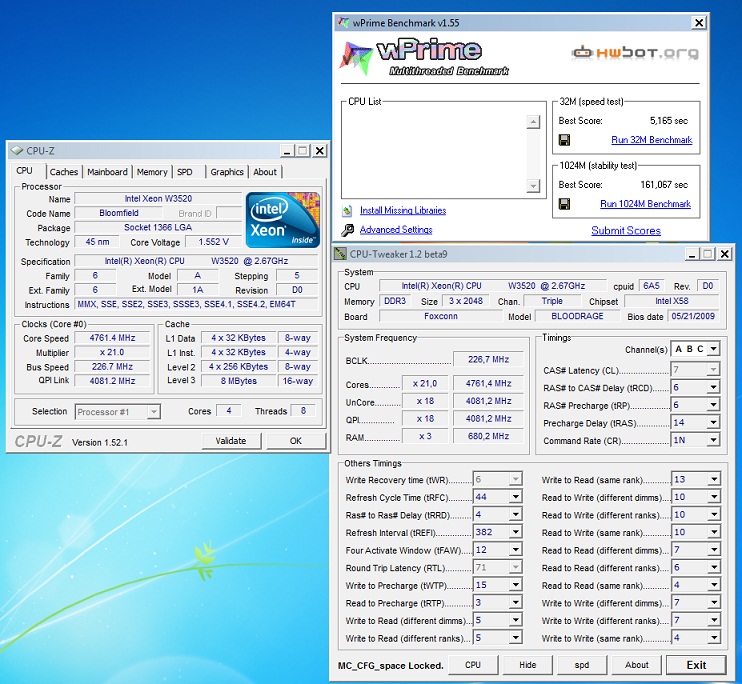Open Write to Read (different dimms) dropdown
Image resolution: width=742 pixels, height=684 pixels.
(515, 620)
